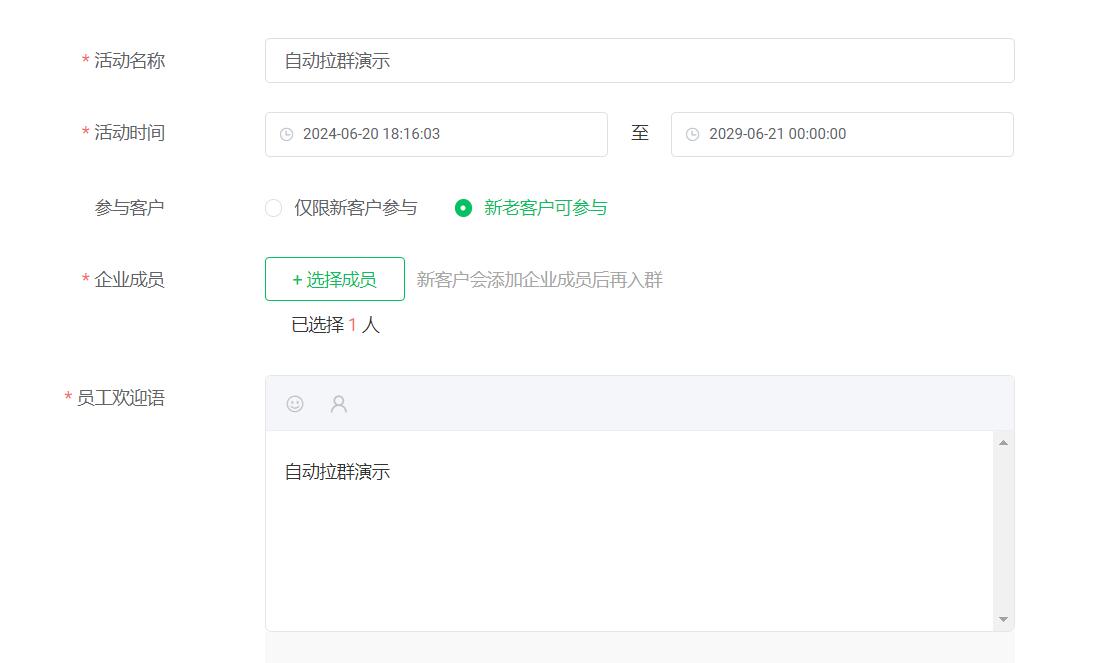The width and height of the screenshot is (1105, 663).
Task: Click the 活动名称 label
Action: click(x=129, y=61)
